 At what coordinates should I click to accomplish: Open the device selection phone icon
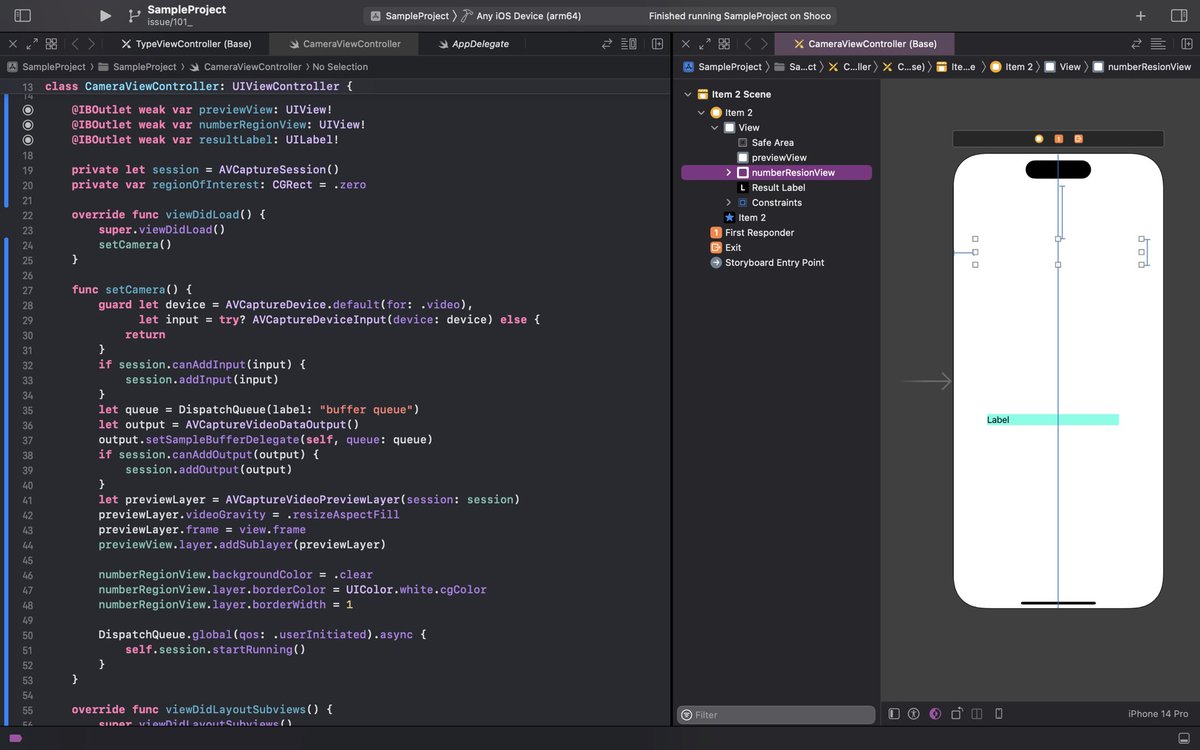pos(998,714)
